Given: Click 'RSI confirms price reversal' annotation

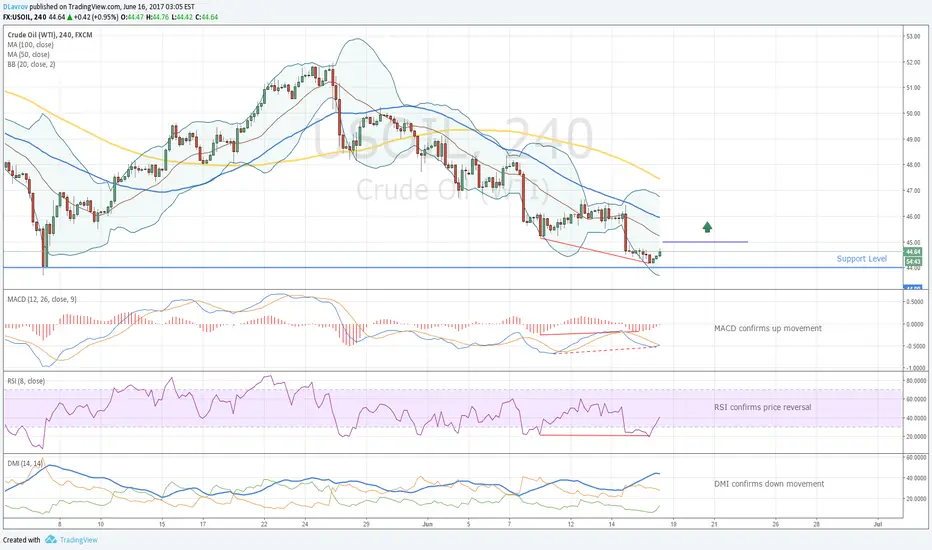Looking at the screenshot, I should click(x=763, y=407).
